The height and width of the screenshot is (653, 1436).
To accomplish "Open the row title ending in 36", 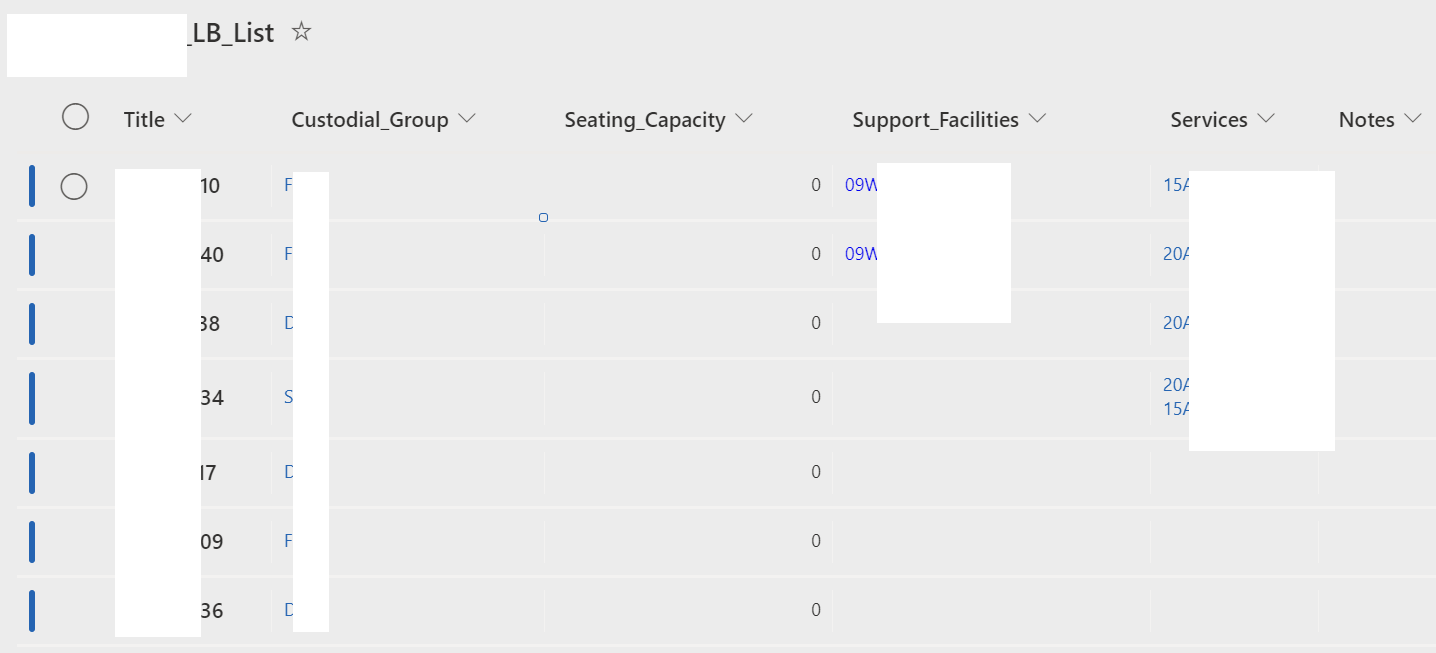I will pyautogui.click(x=212, y=611).
